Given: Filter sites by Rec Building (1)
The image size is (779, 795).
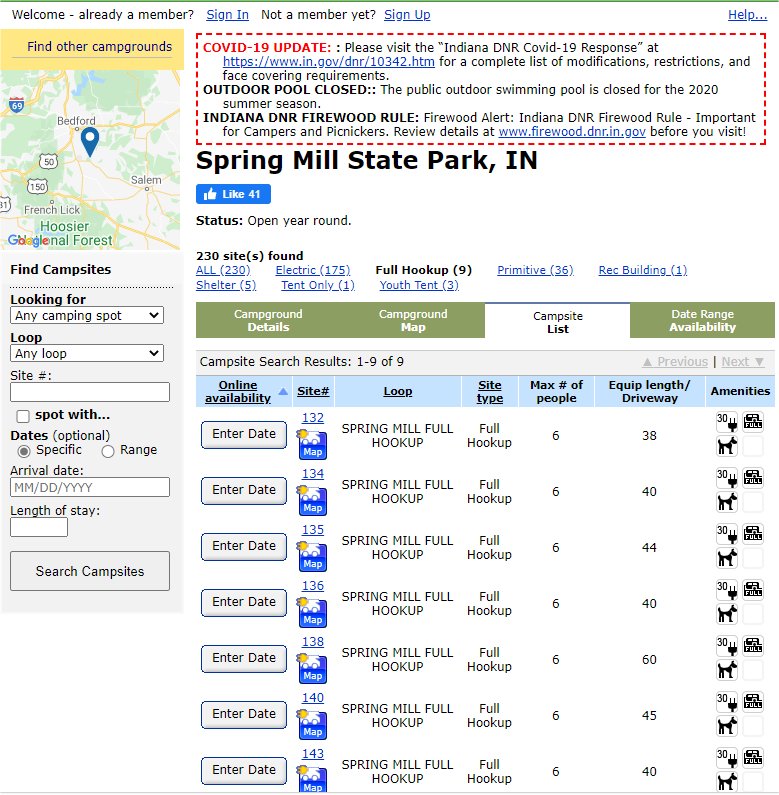Looking at the screenshot, I should tap(643, 270).
